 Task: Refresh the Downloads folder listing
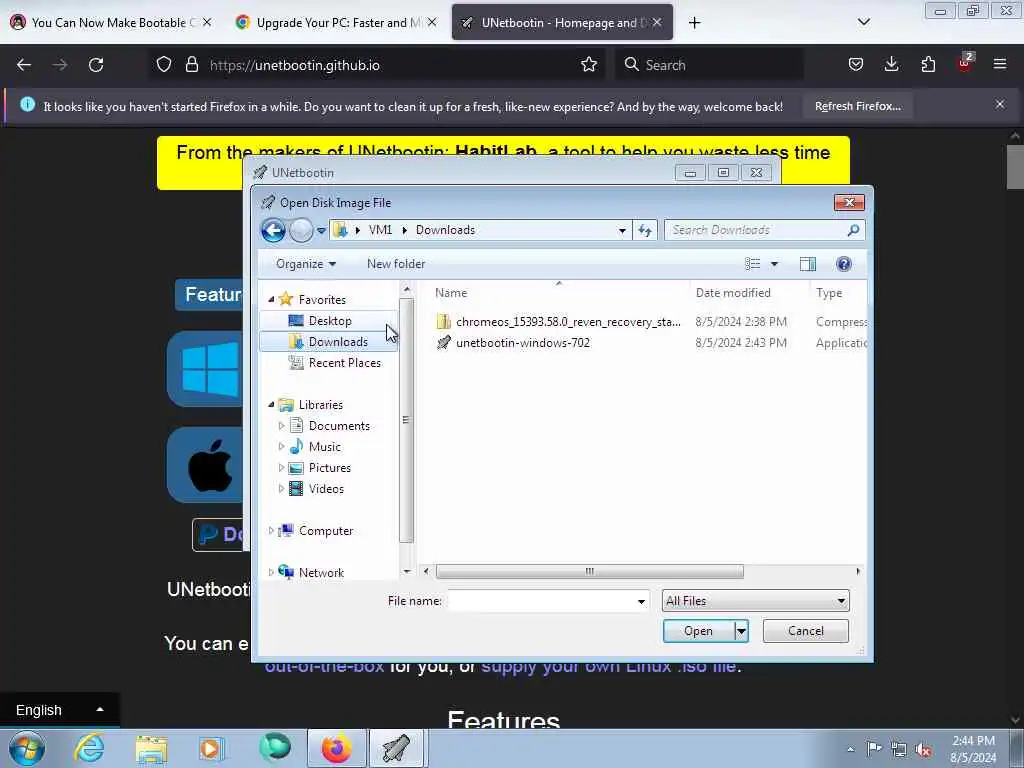pos(645,230)
